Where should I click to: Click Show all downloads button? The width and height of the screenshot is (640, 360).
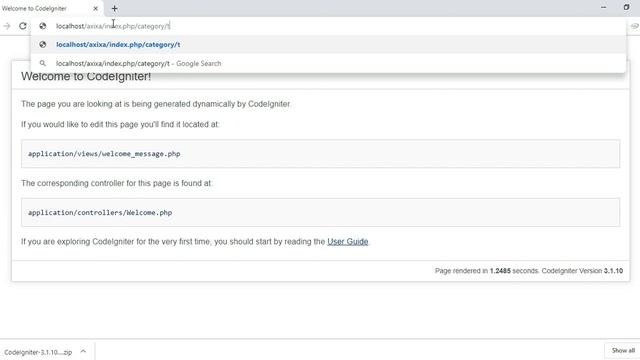[623, 351]
